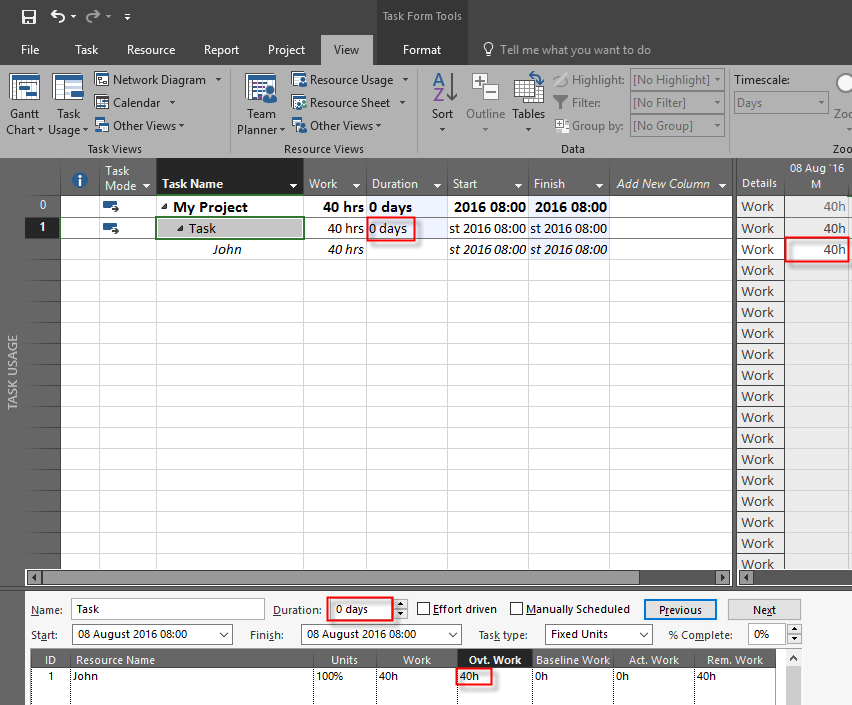Switch to the Resource ribbon tab

[x=151, y=50]
